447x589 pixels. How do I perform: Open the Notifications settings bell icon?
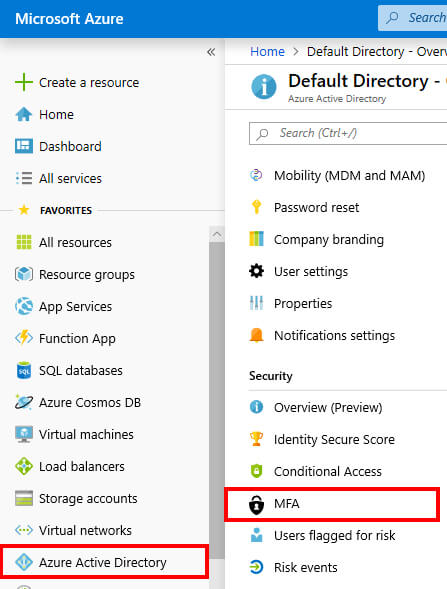(x=257, y=335)
